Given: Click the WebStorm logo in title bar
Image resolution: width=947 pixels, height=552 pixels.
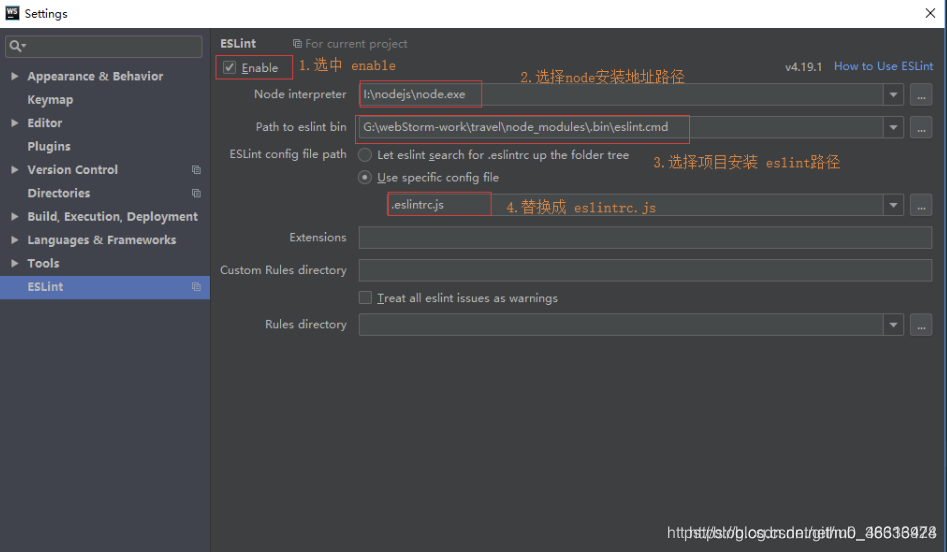Looking at the screenshot, I should [12, 13].
